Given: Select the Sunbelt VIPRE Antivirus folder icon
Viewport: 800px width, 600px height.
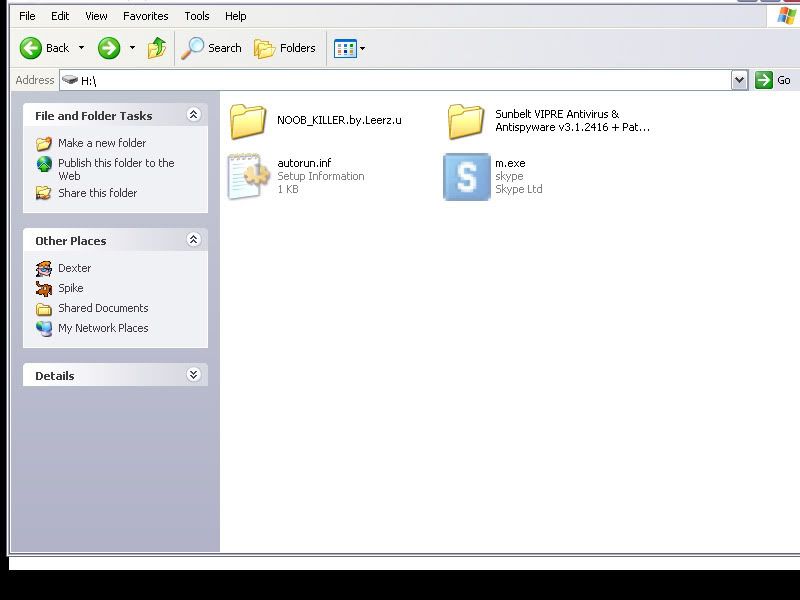Looking at the screenshot, I should tap(466, 121).
